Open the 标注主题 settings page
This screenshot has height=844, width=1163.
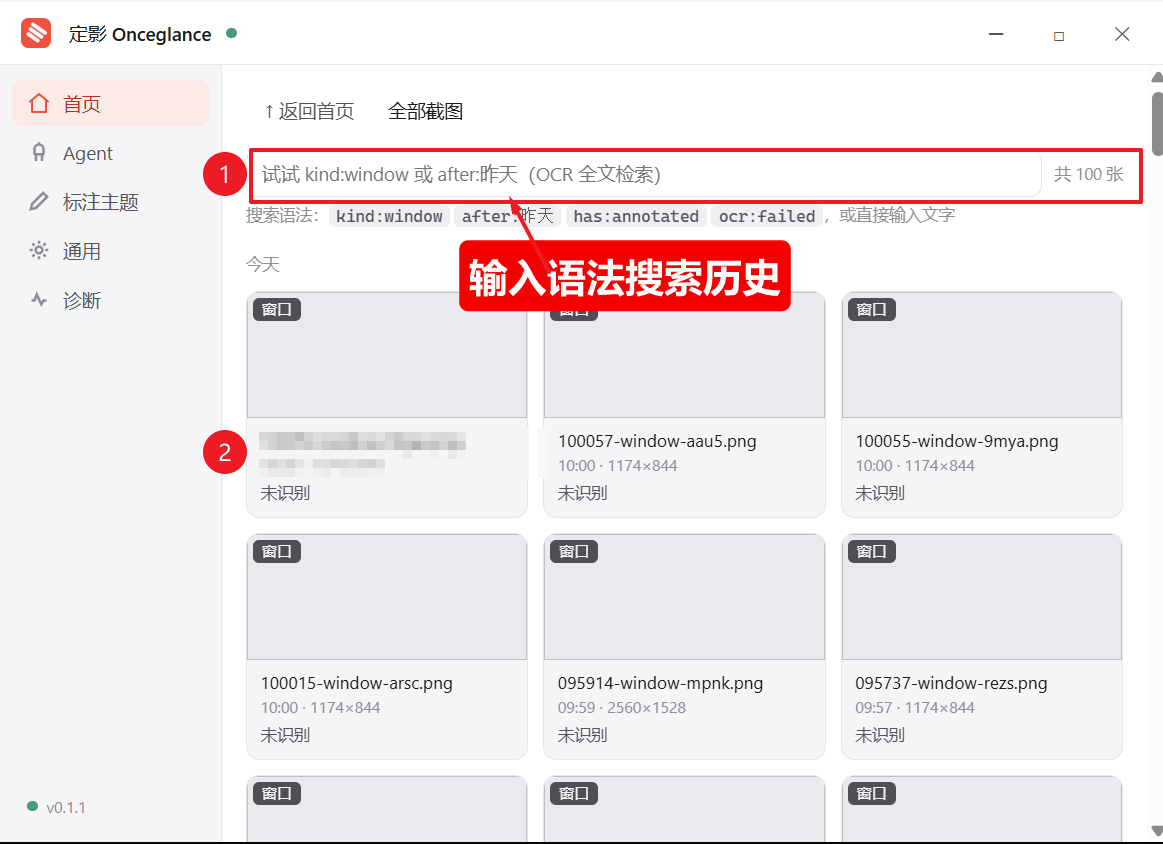coord(111,202)
